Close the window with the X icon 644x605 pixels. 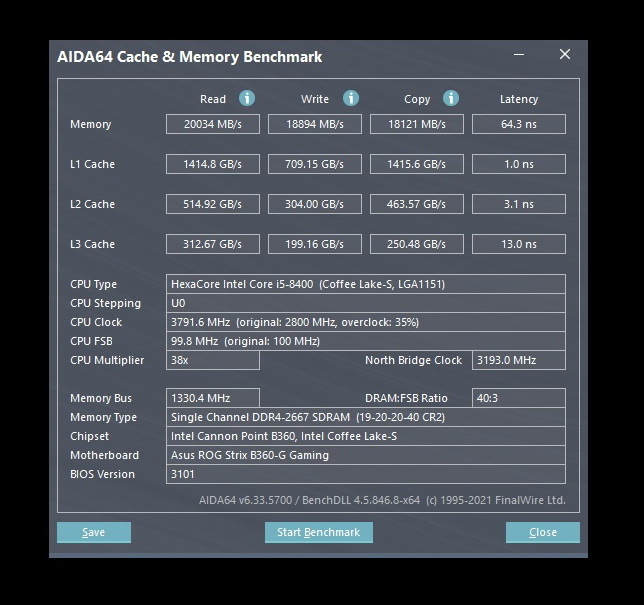tap(564, 55)
